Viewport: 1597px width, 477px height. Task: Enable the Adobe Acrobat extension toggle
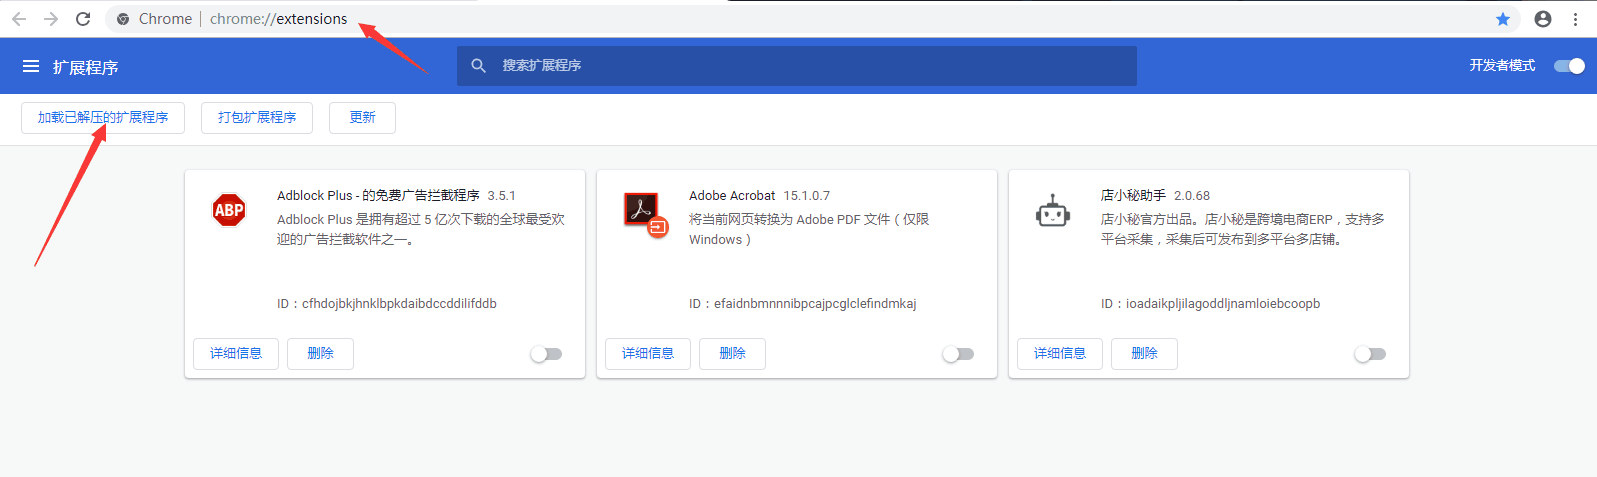click(x=958, y=354)
